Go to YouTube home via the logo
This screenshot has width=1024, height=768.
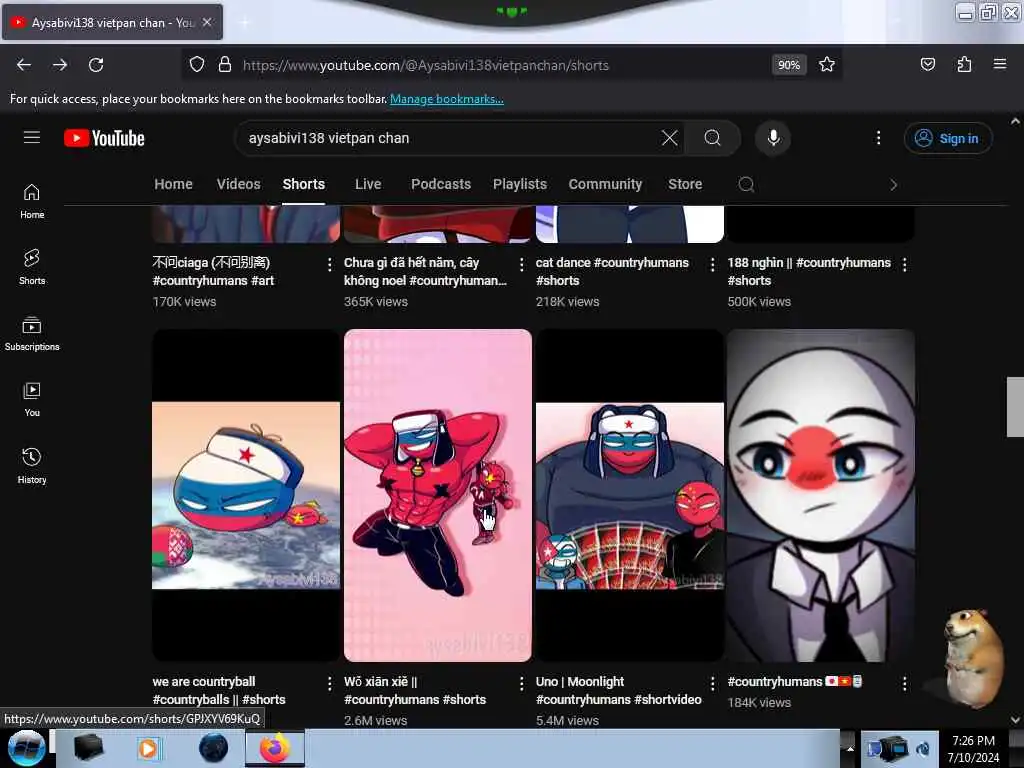104,138
